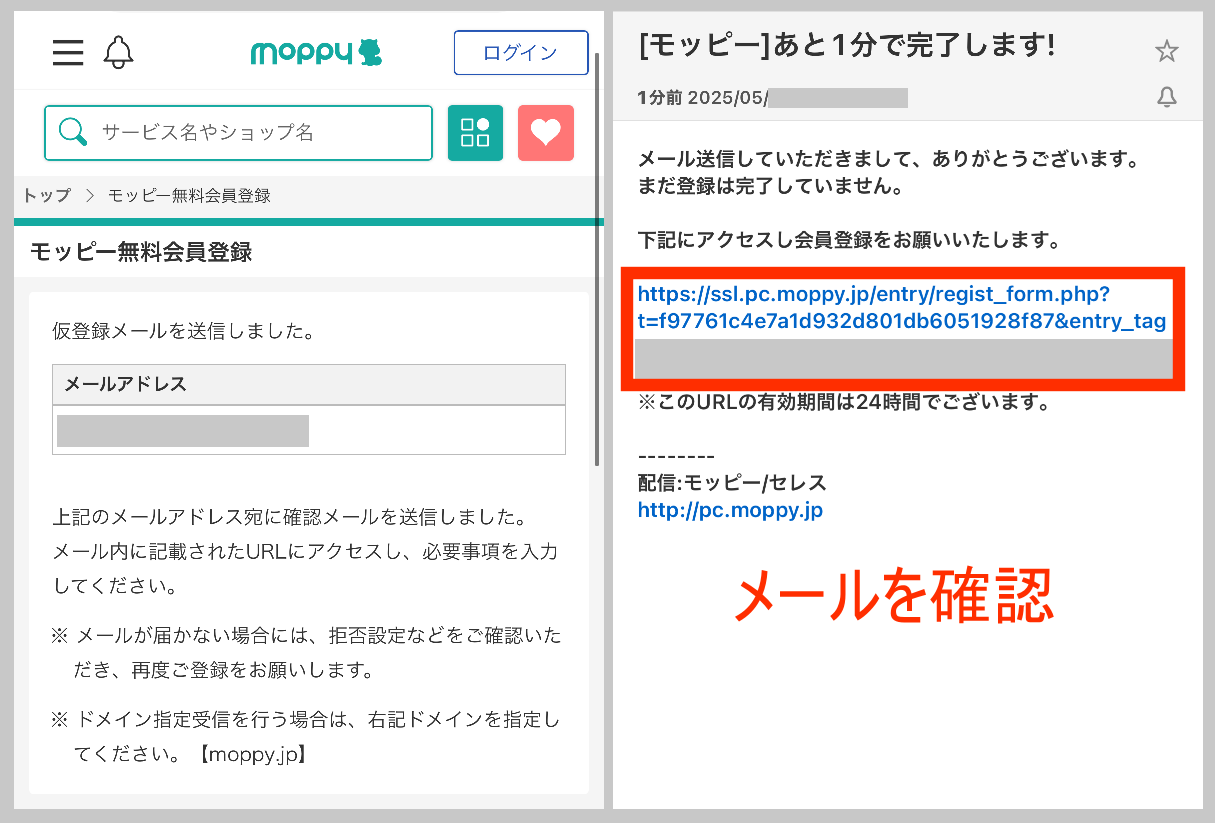The image size is (1215, 823).
Task: Click 仮登録メールを送信しました。 text
Action: click(184, 330)
